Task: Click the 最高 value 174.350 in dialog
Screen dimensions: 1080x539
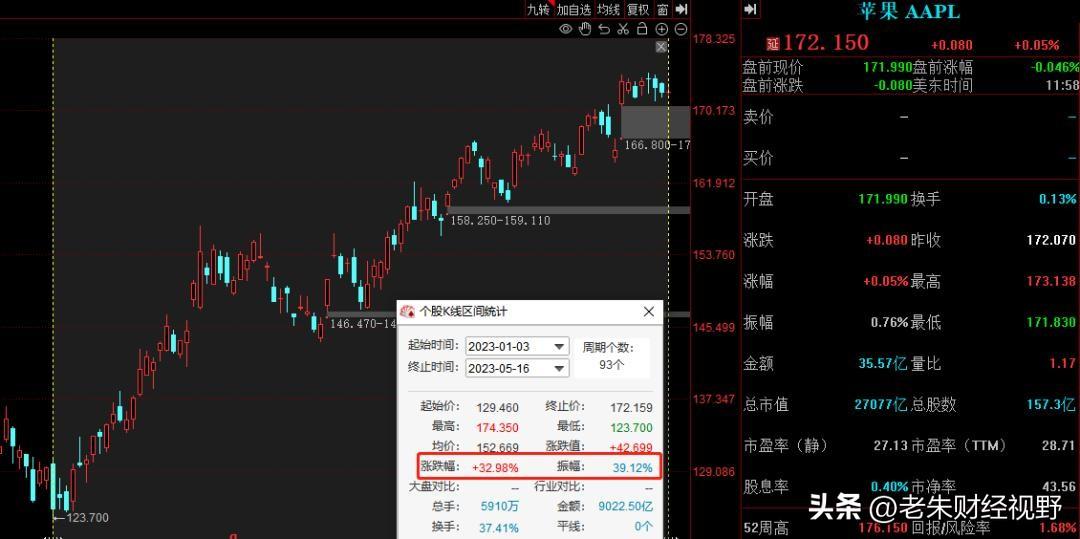Action: tap(497, 427)
